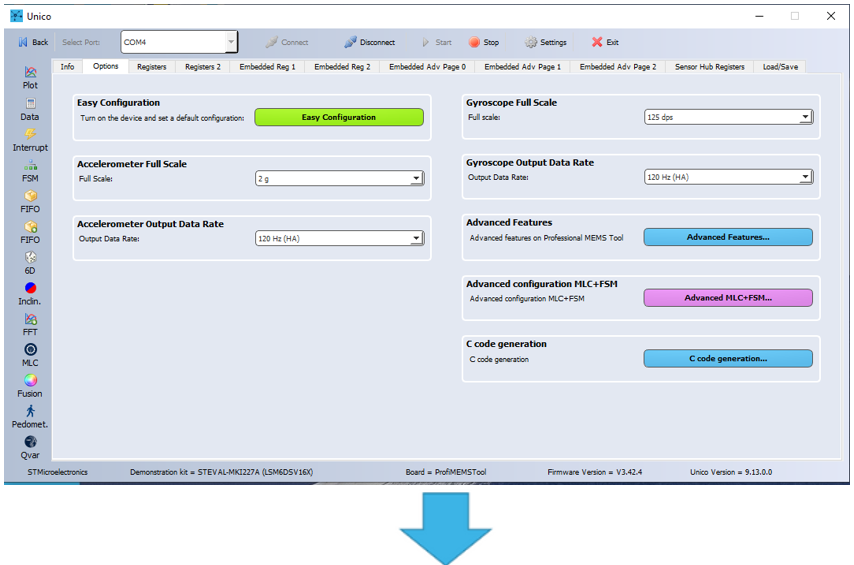
Task: Click the Board = ProfiMEMSTool text
Action: coord(446,472)
